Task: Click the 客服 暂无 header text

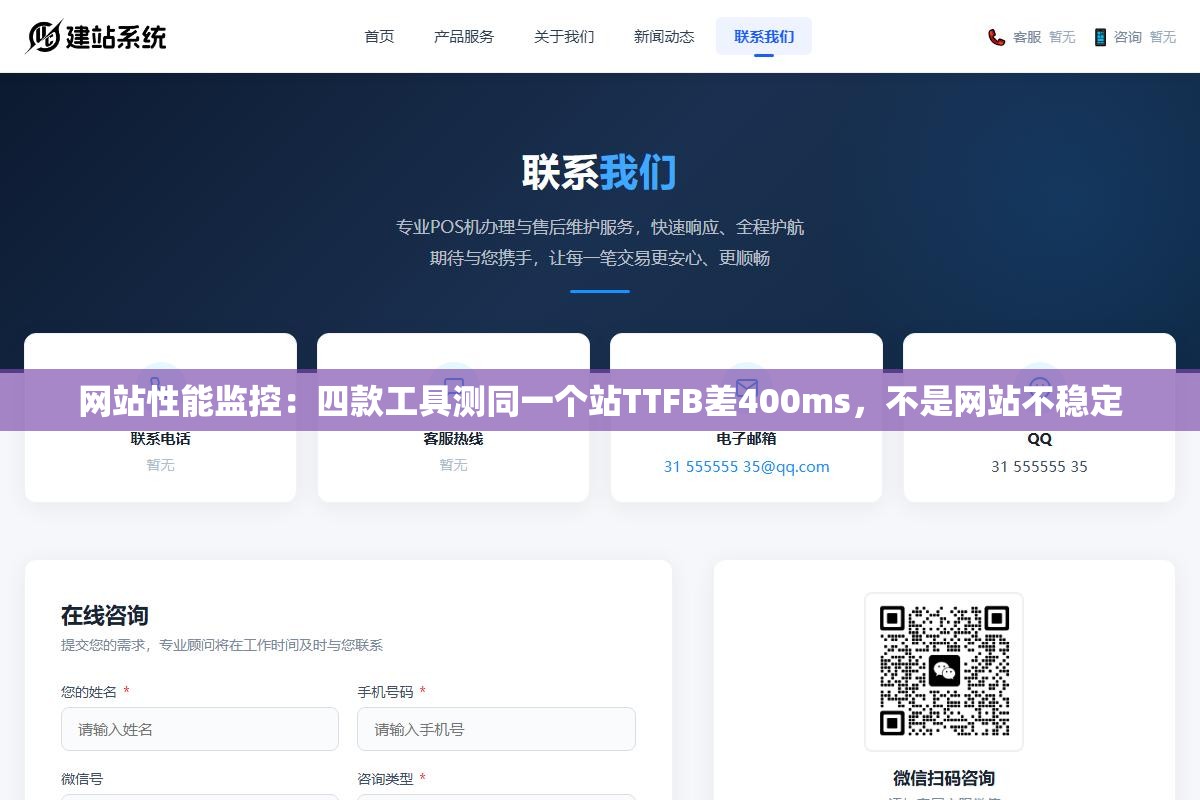Action: pos(1044,37)
